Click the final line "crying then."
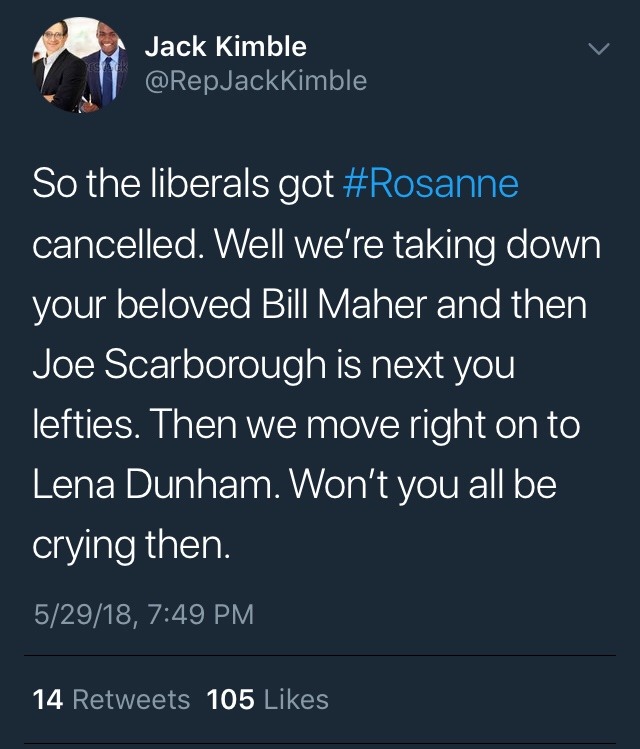This screenshot has height=749, width=640. [x=130, y=546]
